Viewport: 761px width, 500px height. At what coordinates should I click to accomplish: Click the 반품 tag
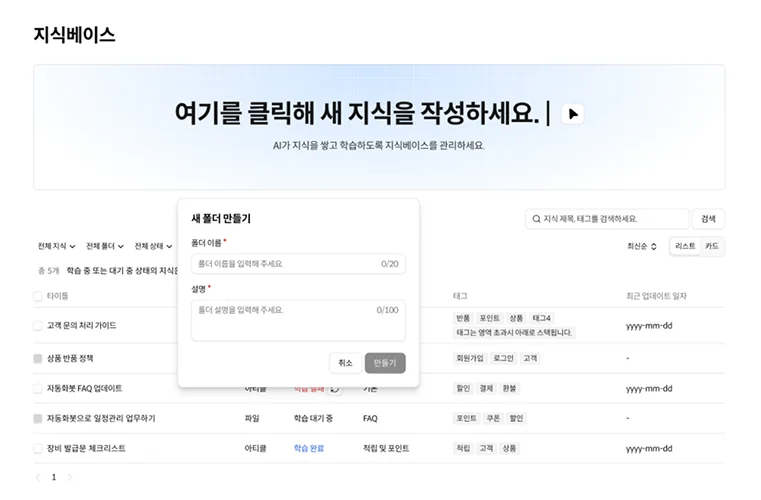(463, 318)
